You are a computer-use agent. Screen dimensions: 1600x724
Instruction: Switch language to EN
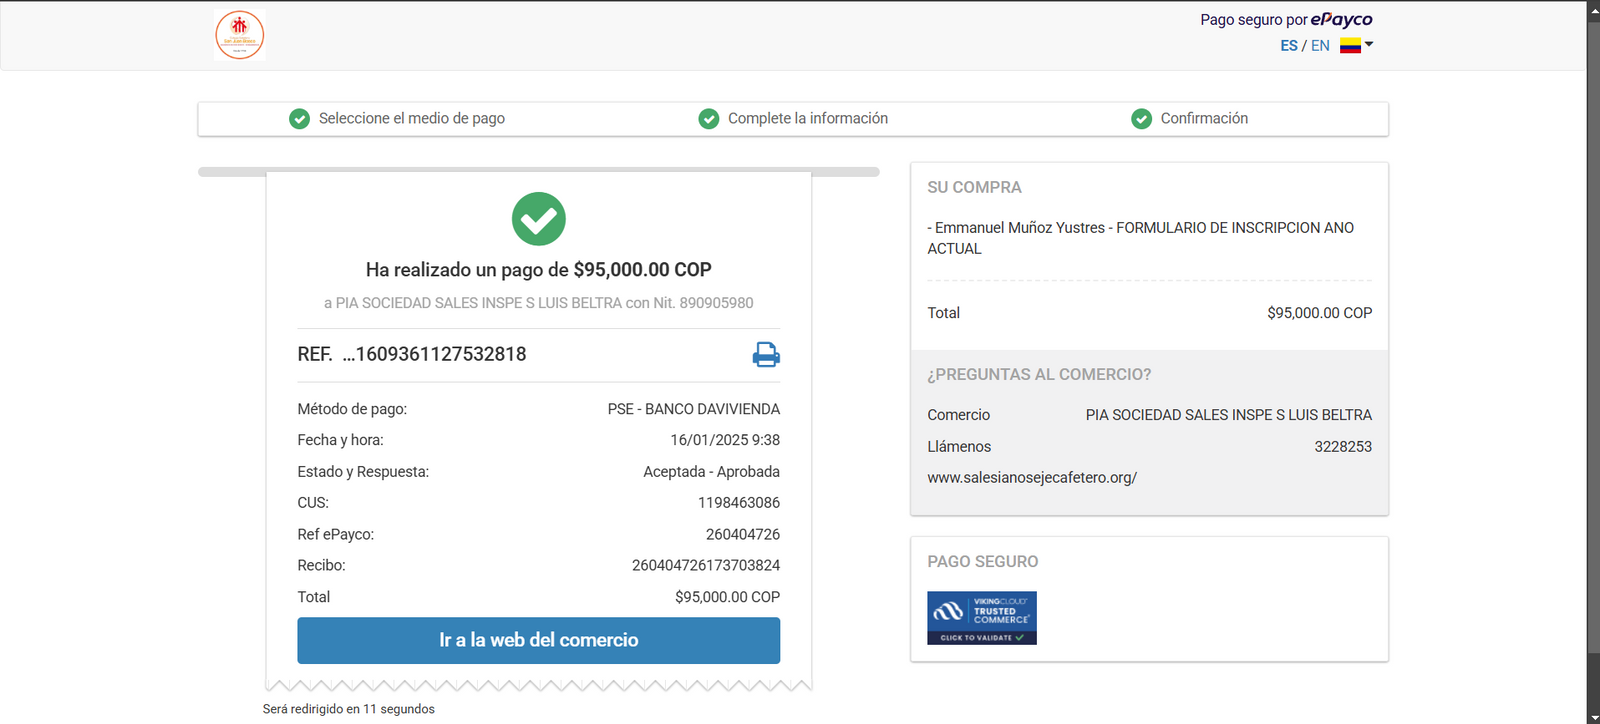(x=1321, y=46)
